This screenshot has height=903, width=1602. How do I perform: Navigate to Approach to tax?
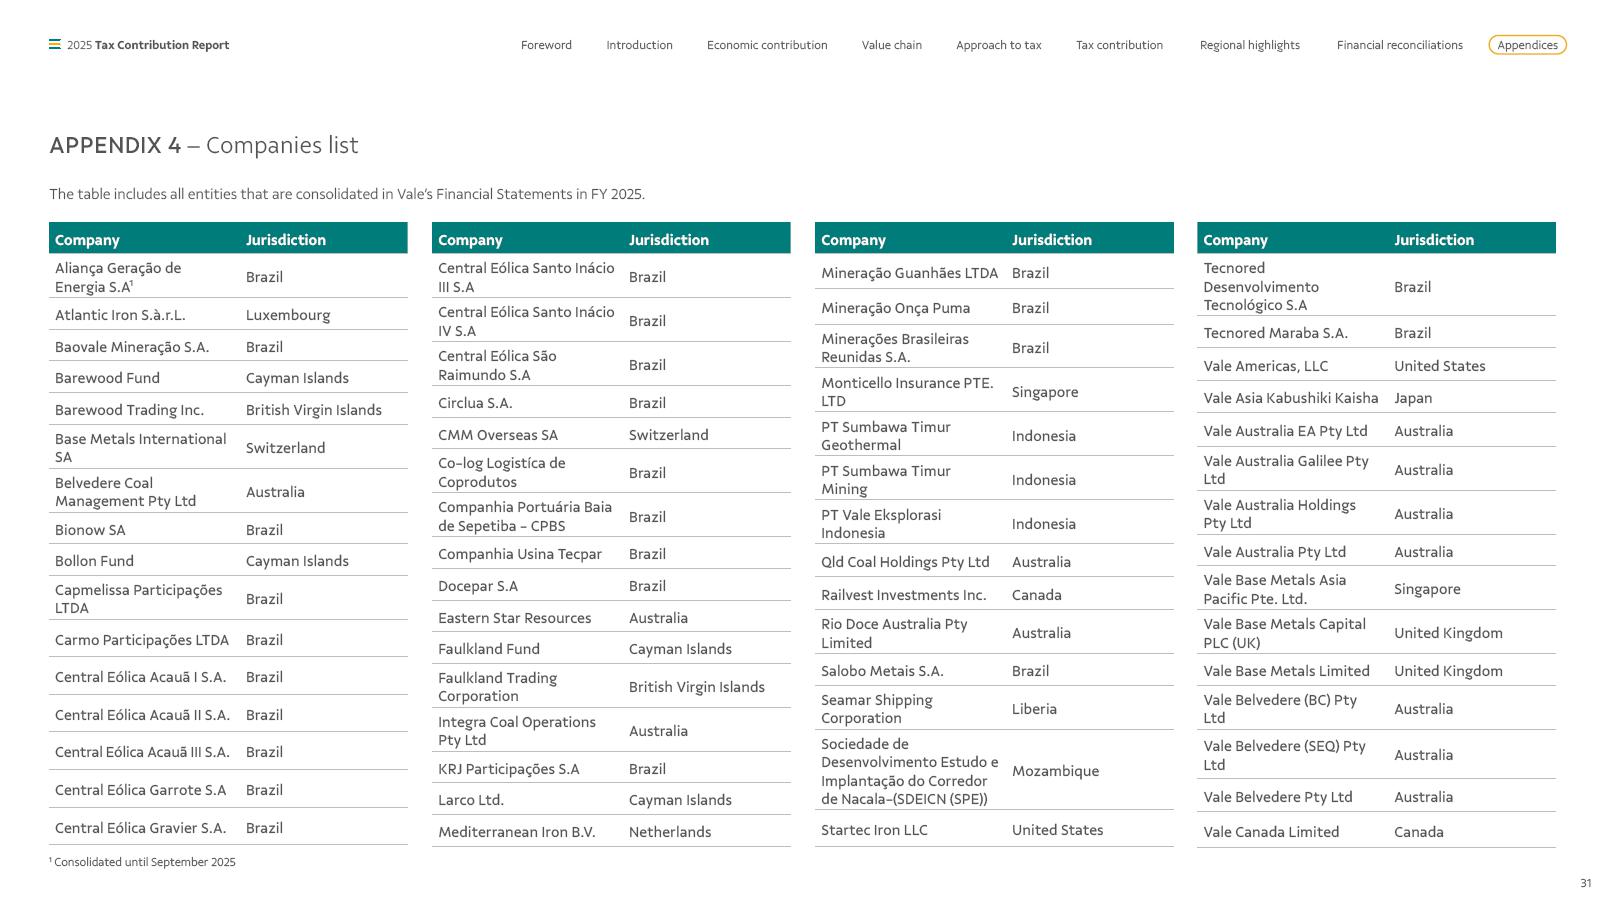point(998,45)
